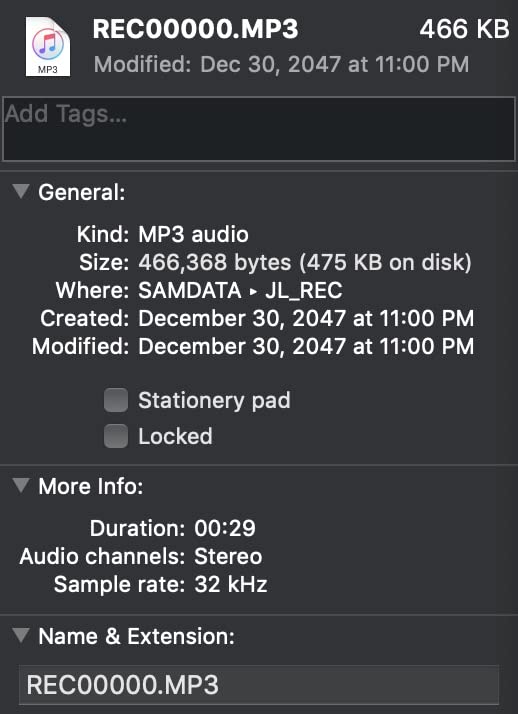Click the Add Tags field
This screenshot has height=714, width=518.
259,129
